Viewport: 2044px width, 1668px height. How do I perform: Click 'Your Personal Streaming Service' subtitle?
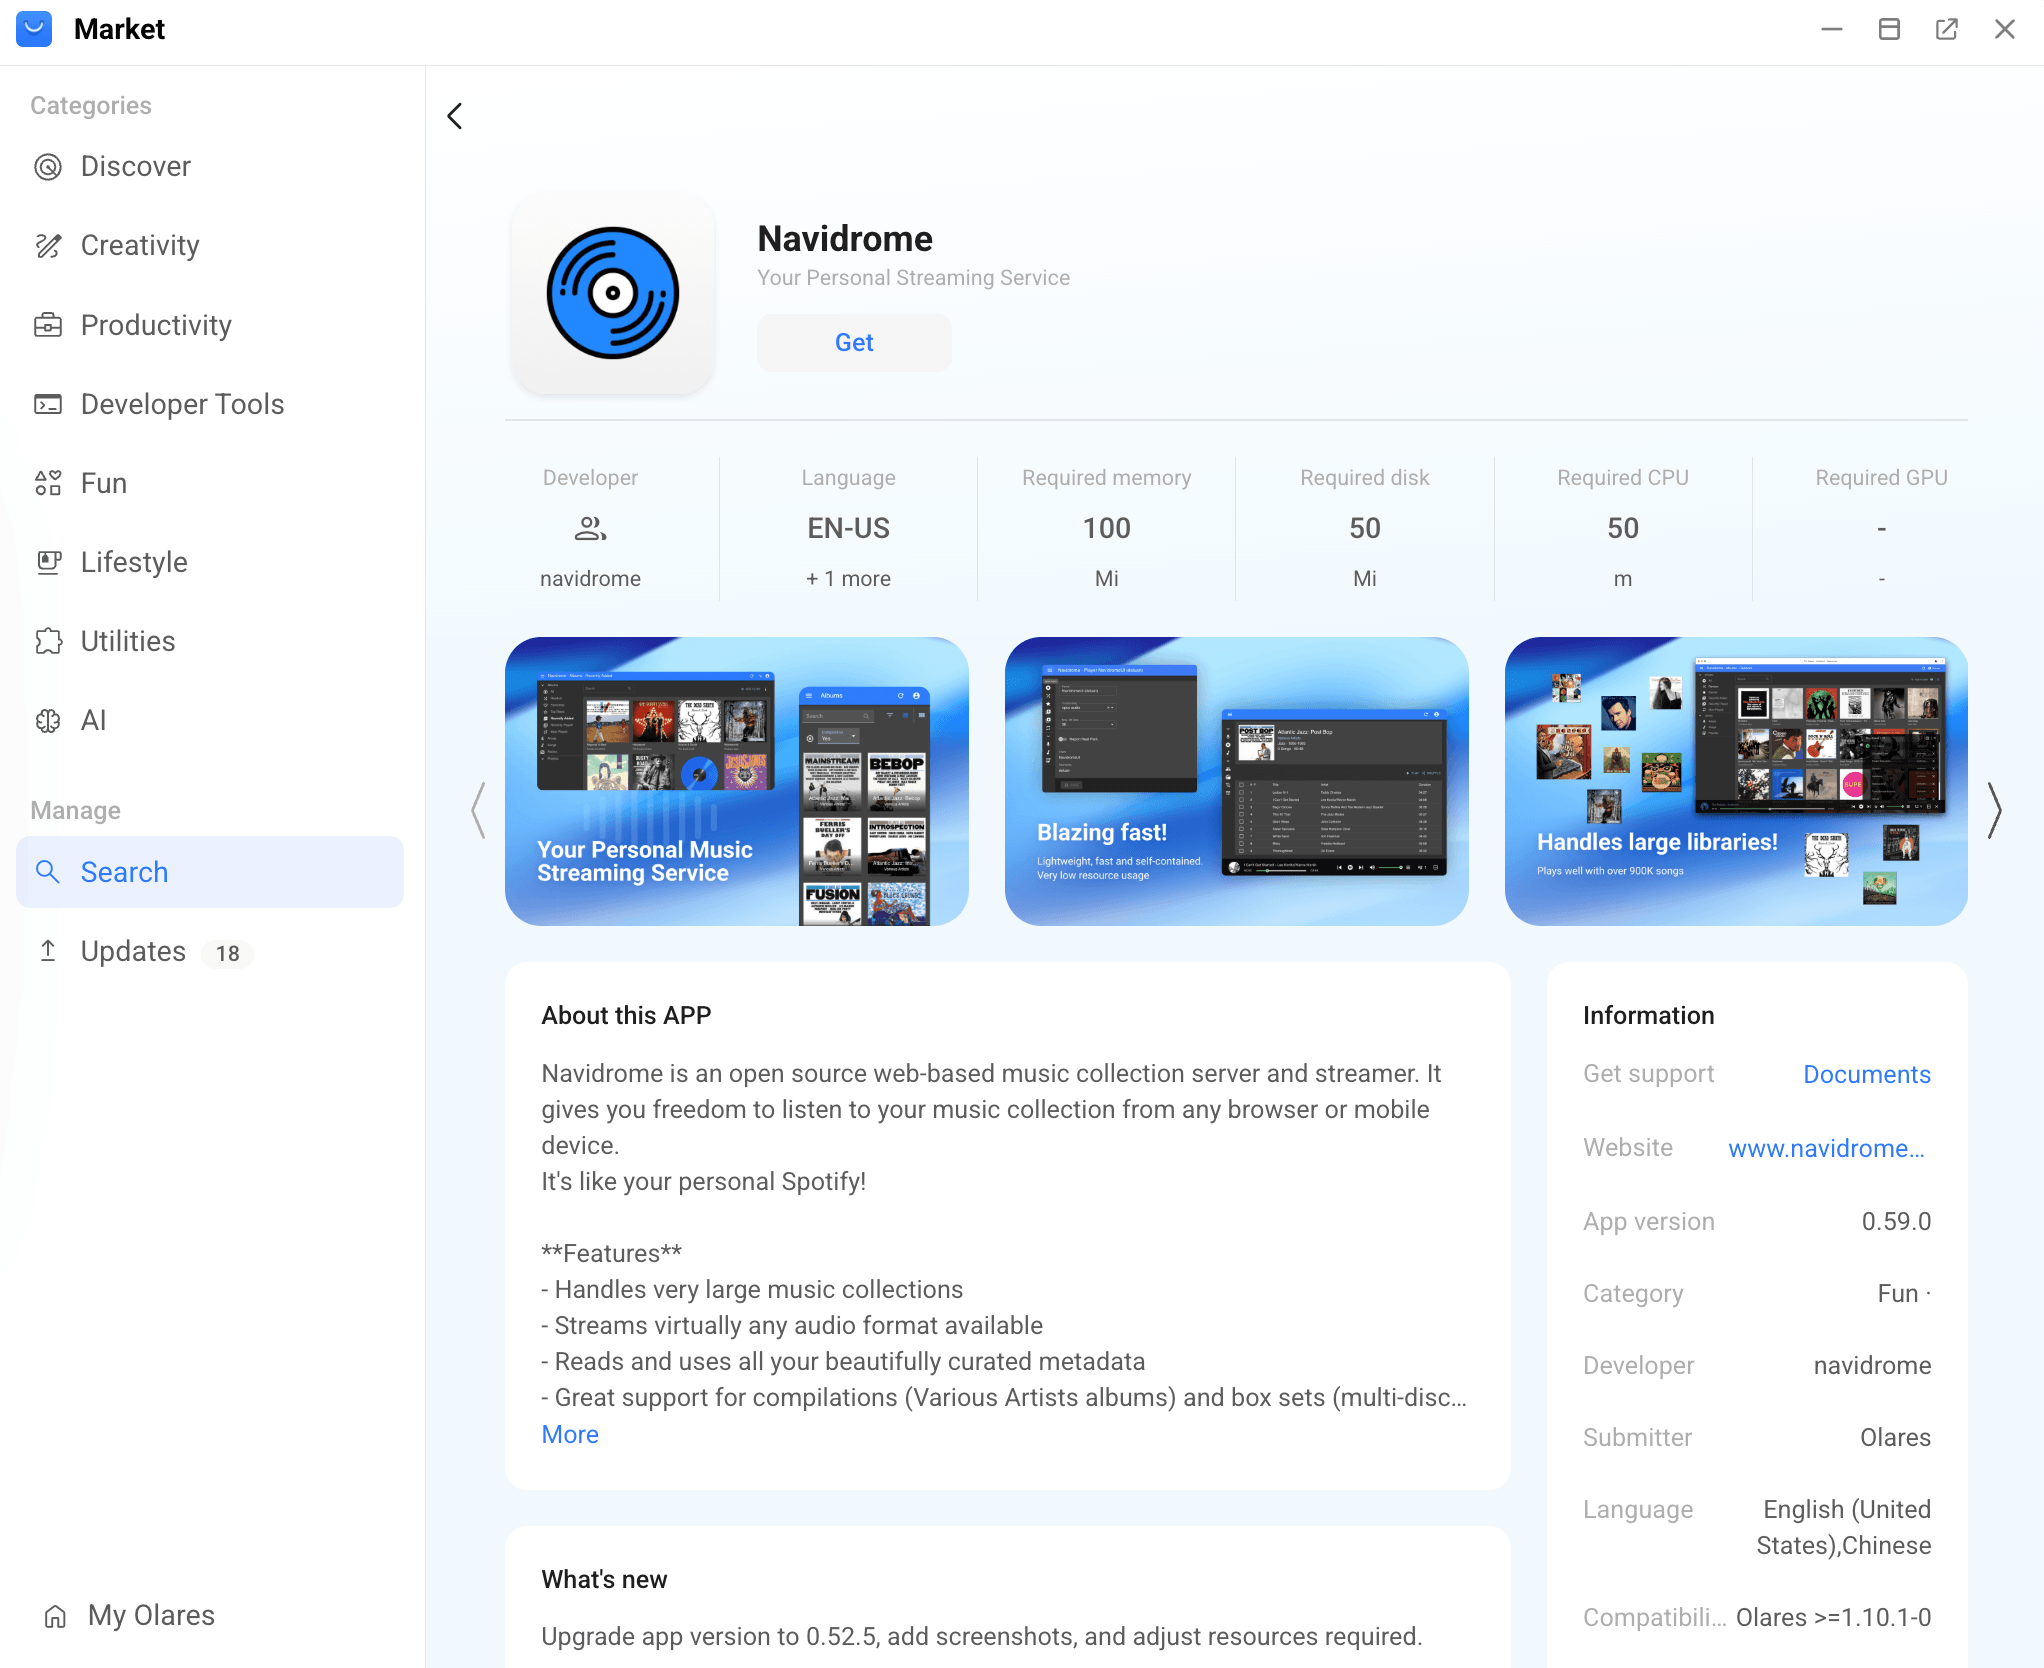[913, 278]
